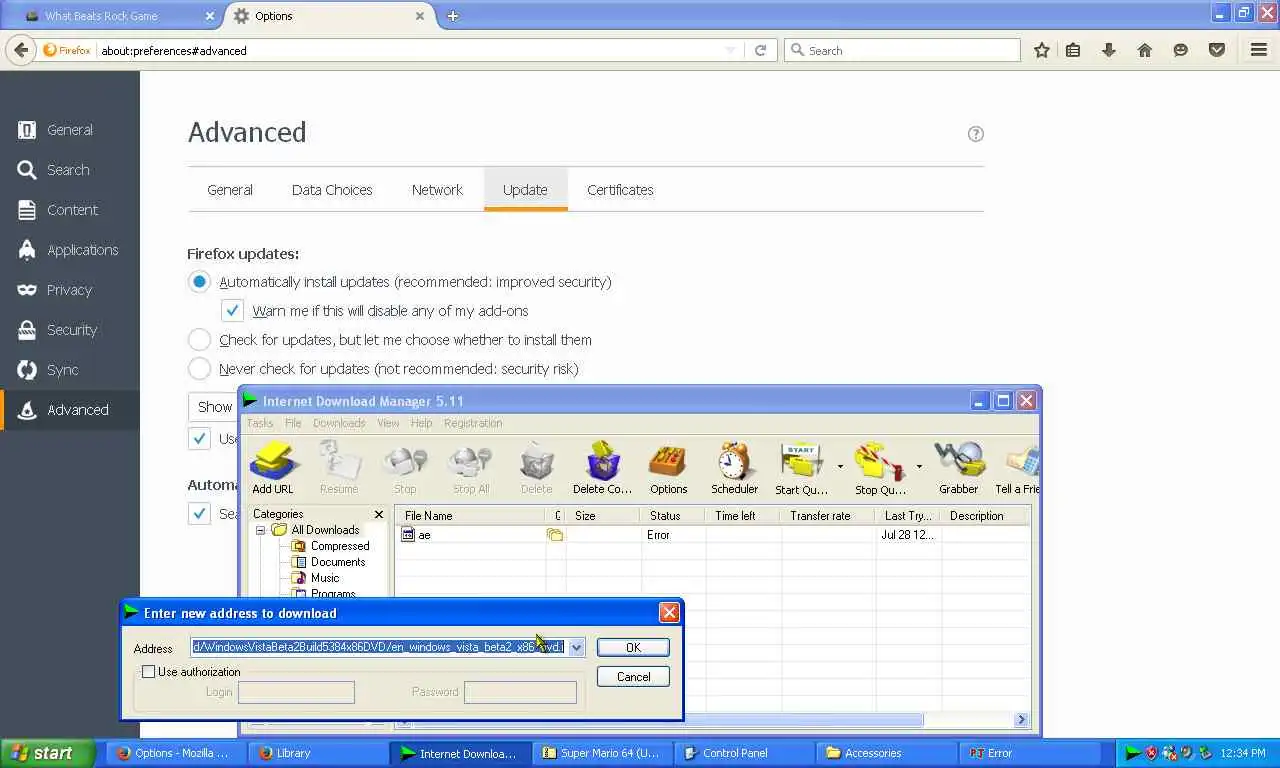Open the Pocket icon in Firefox toolbar
Image resolution: width=1280 pixels, height=768 pixels.
click(x=1217, y=50)
